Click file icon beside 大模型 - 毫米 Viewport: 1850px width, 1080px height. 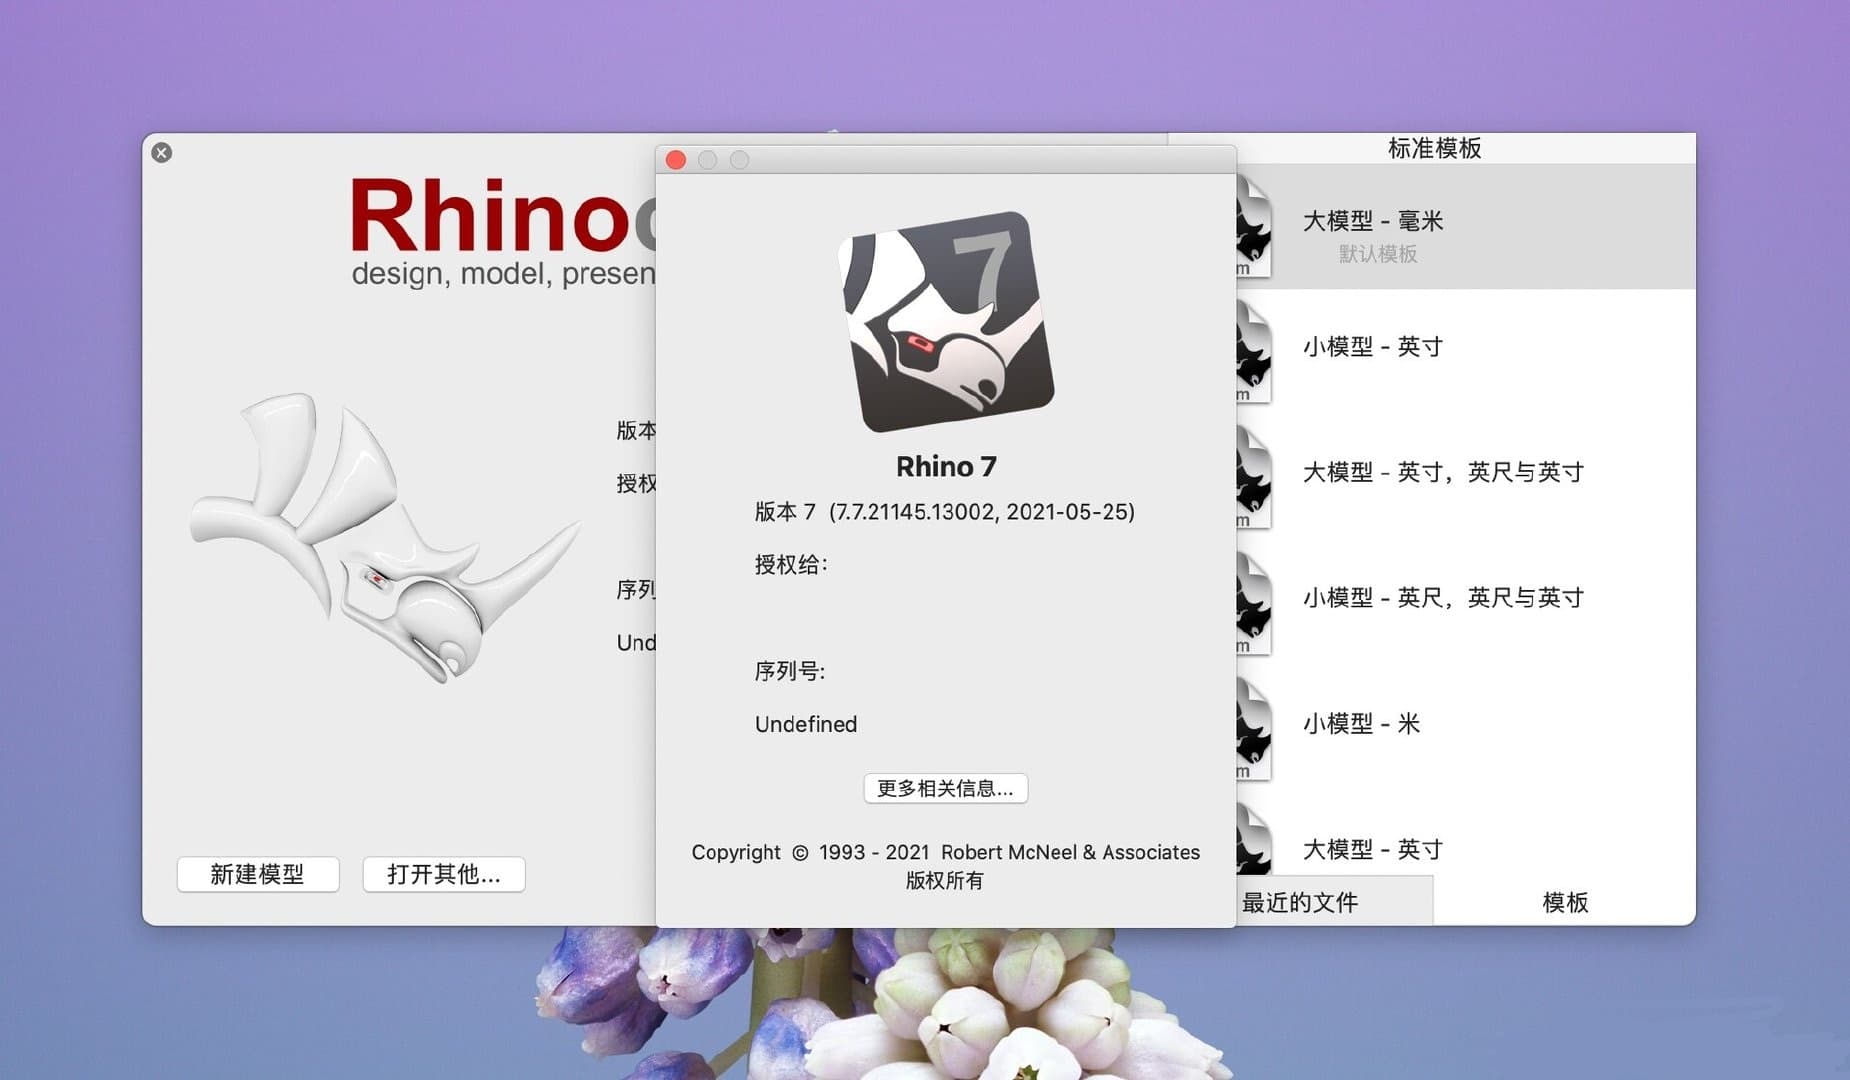(1254, 227)
